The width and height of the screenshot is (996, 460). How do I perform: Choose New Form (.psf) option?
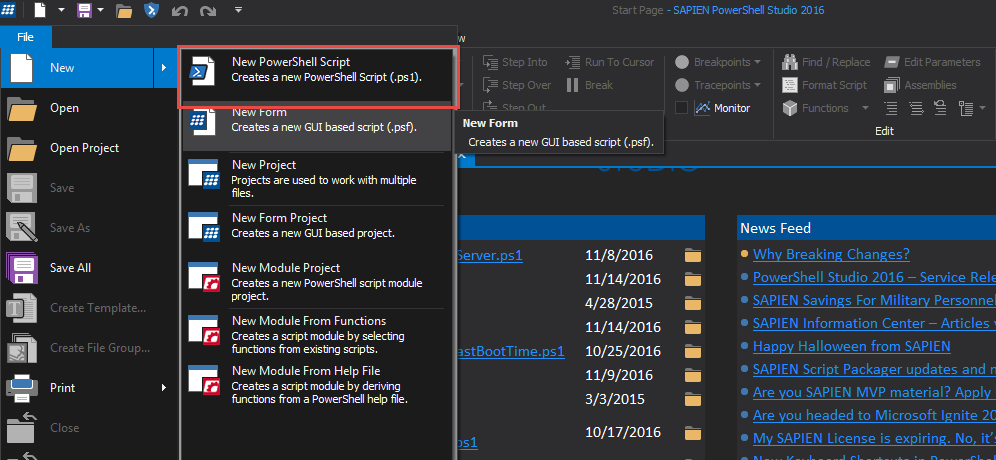tap(317, 125)
